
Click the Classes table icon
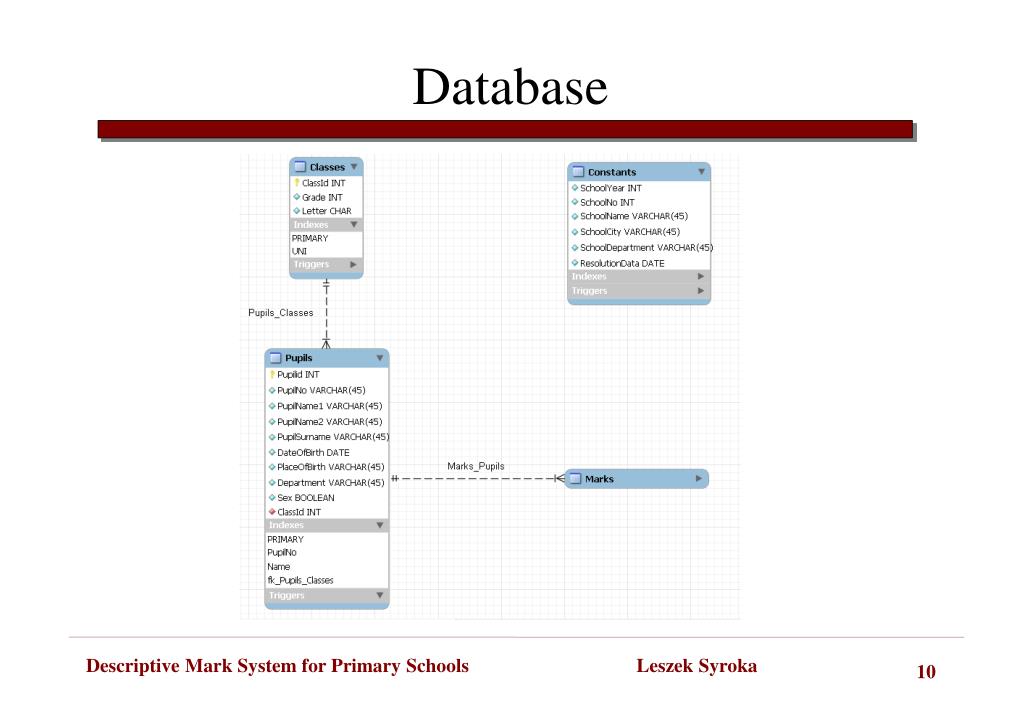300,167
